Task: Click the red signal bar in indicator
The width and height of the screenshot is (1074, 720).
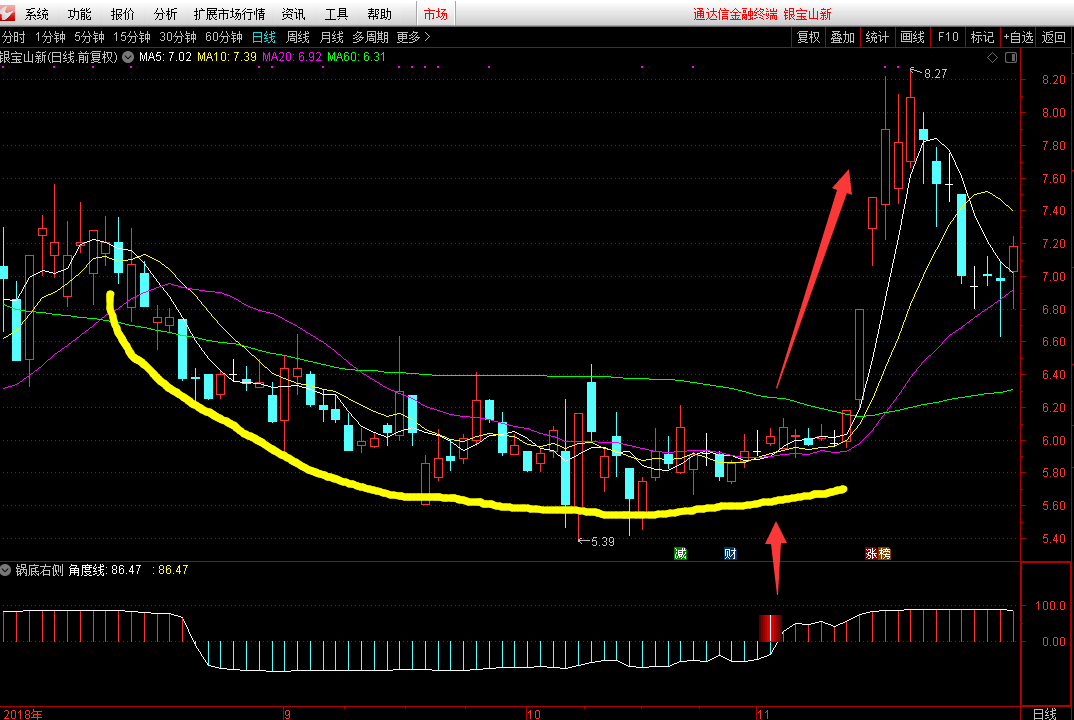Action: coord(771,628)
